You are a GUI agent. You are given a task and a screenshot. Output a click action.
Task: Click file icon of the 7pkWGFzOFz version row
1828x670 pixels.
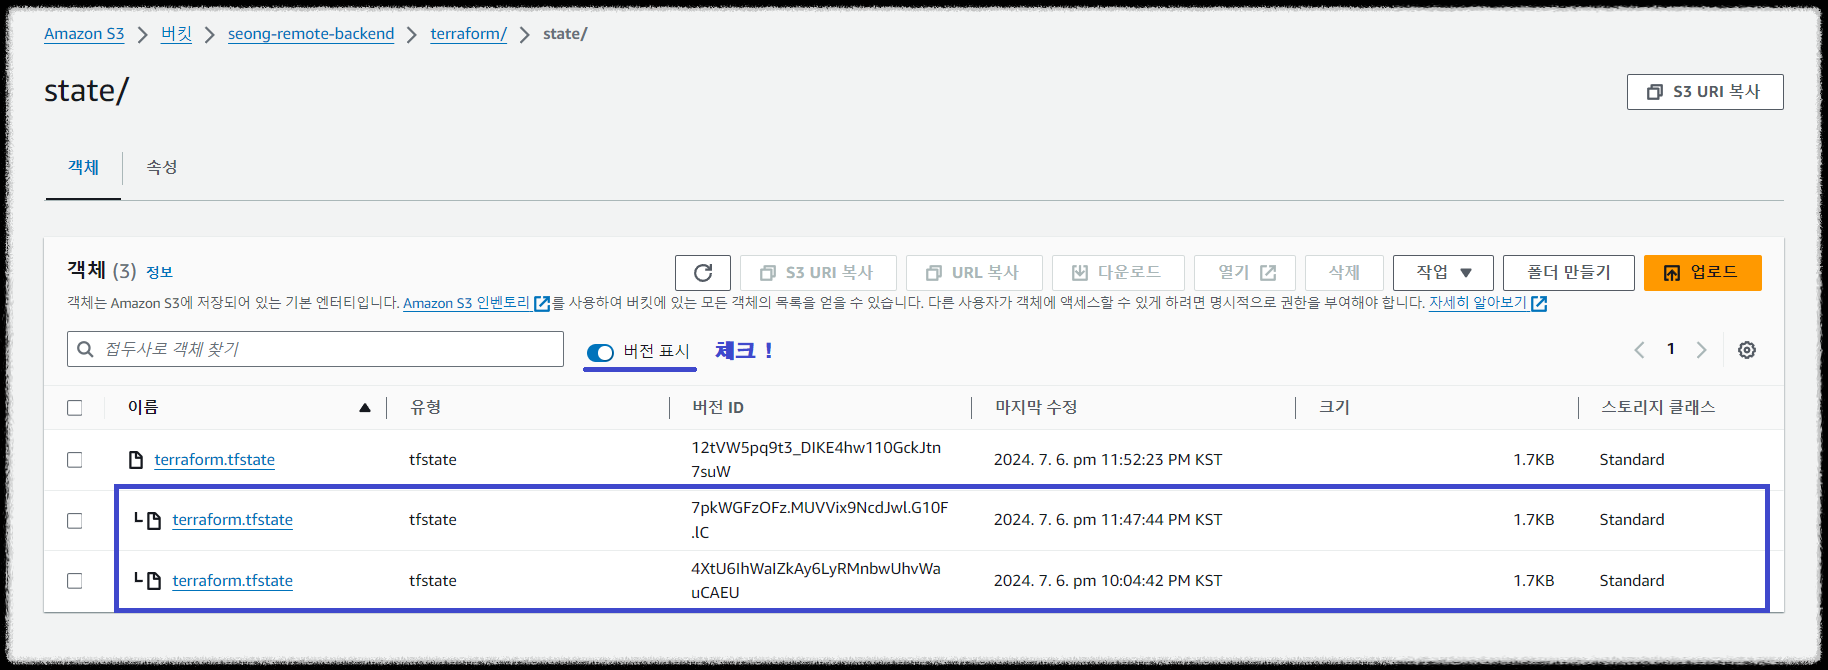point(154,520)
